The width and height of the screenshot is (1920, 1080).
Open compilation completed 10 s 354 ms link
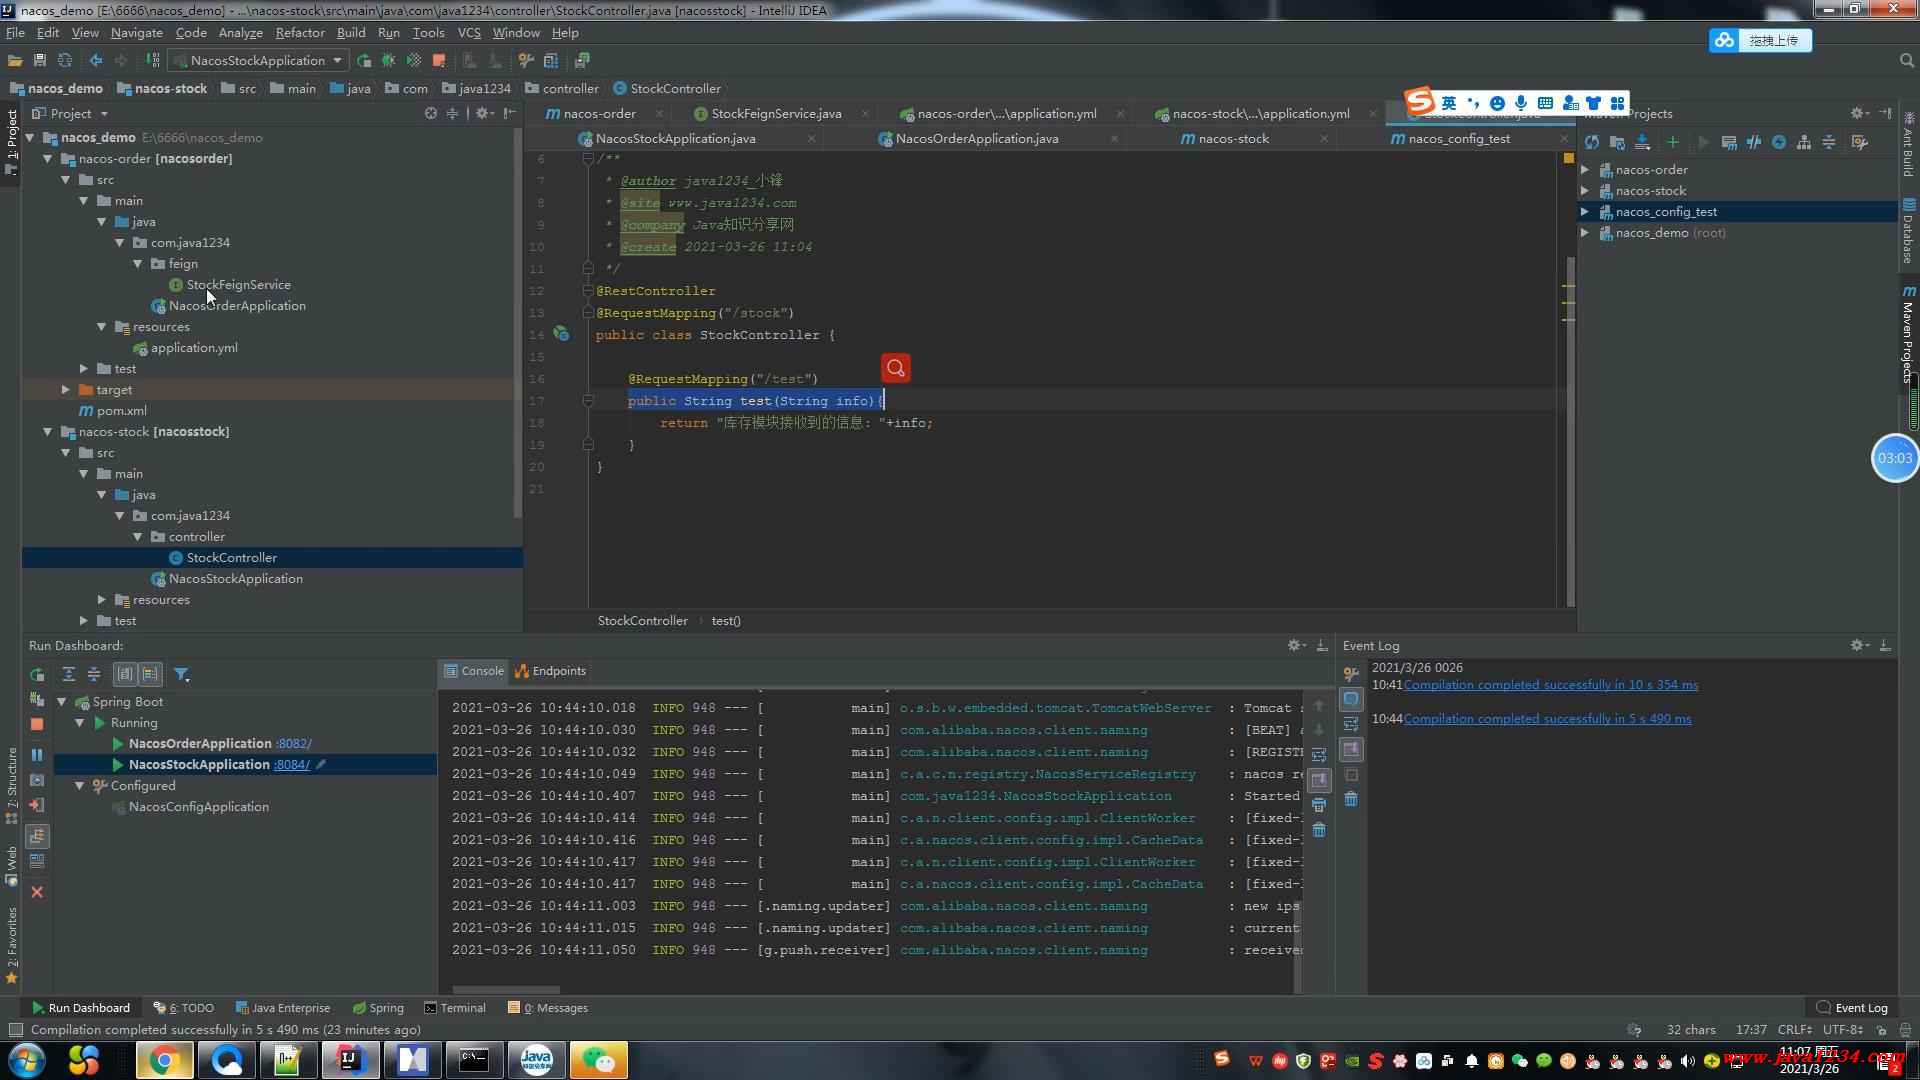(1550, 685)
